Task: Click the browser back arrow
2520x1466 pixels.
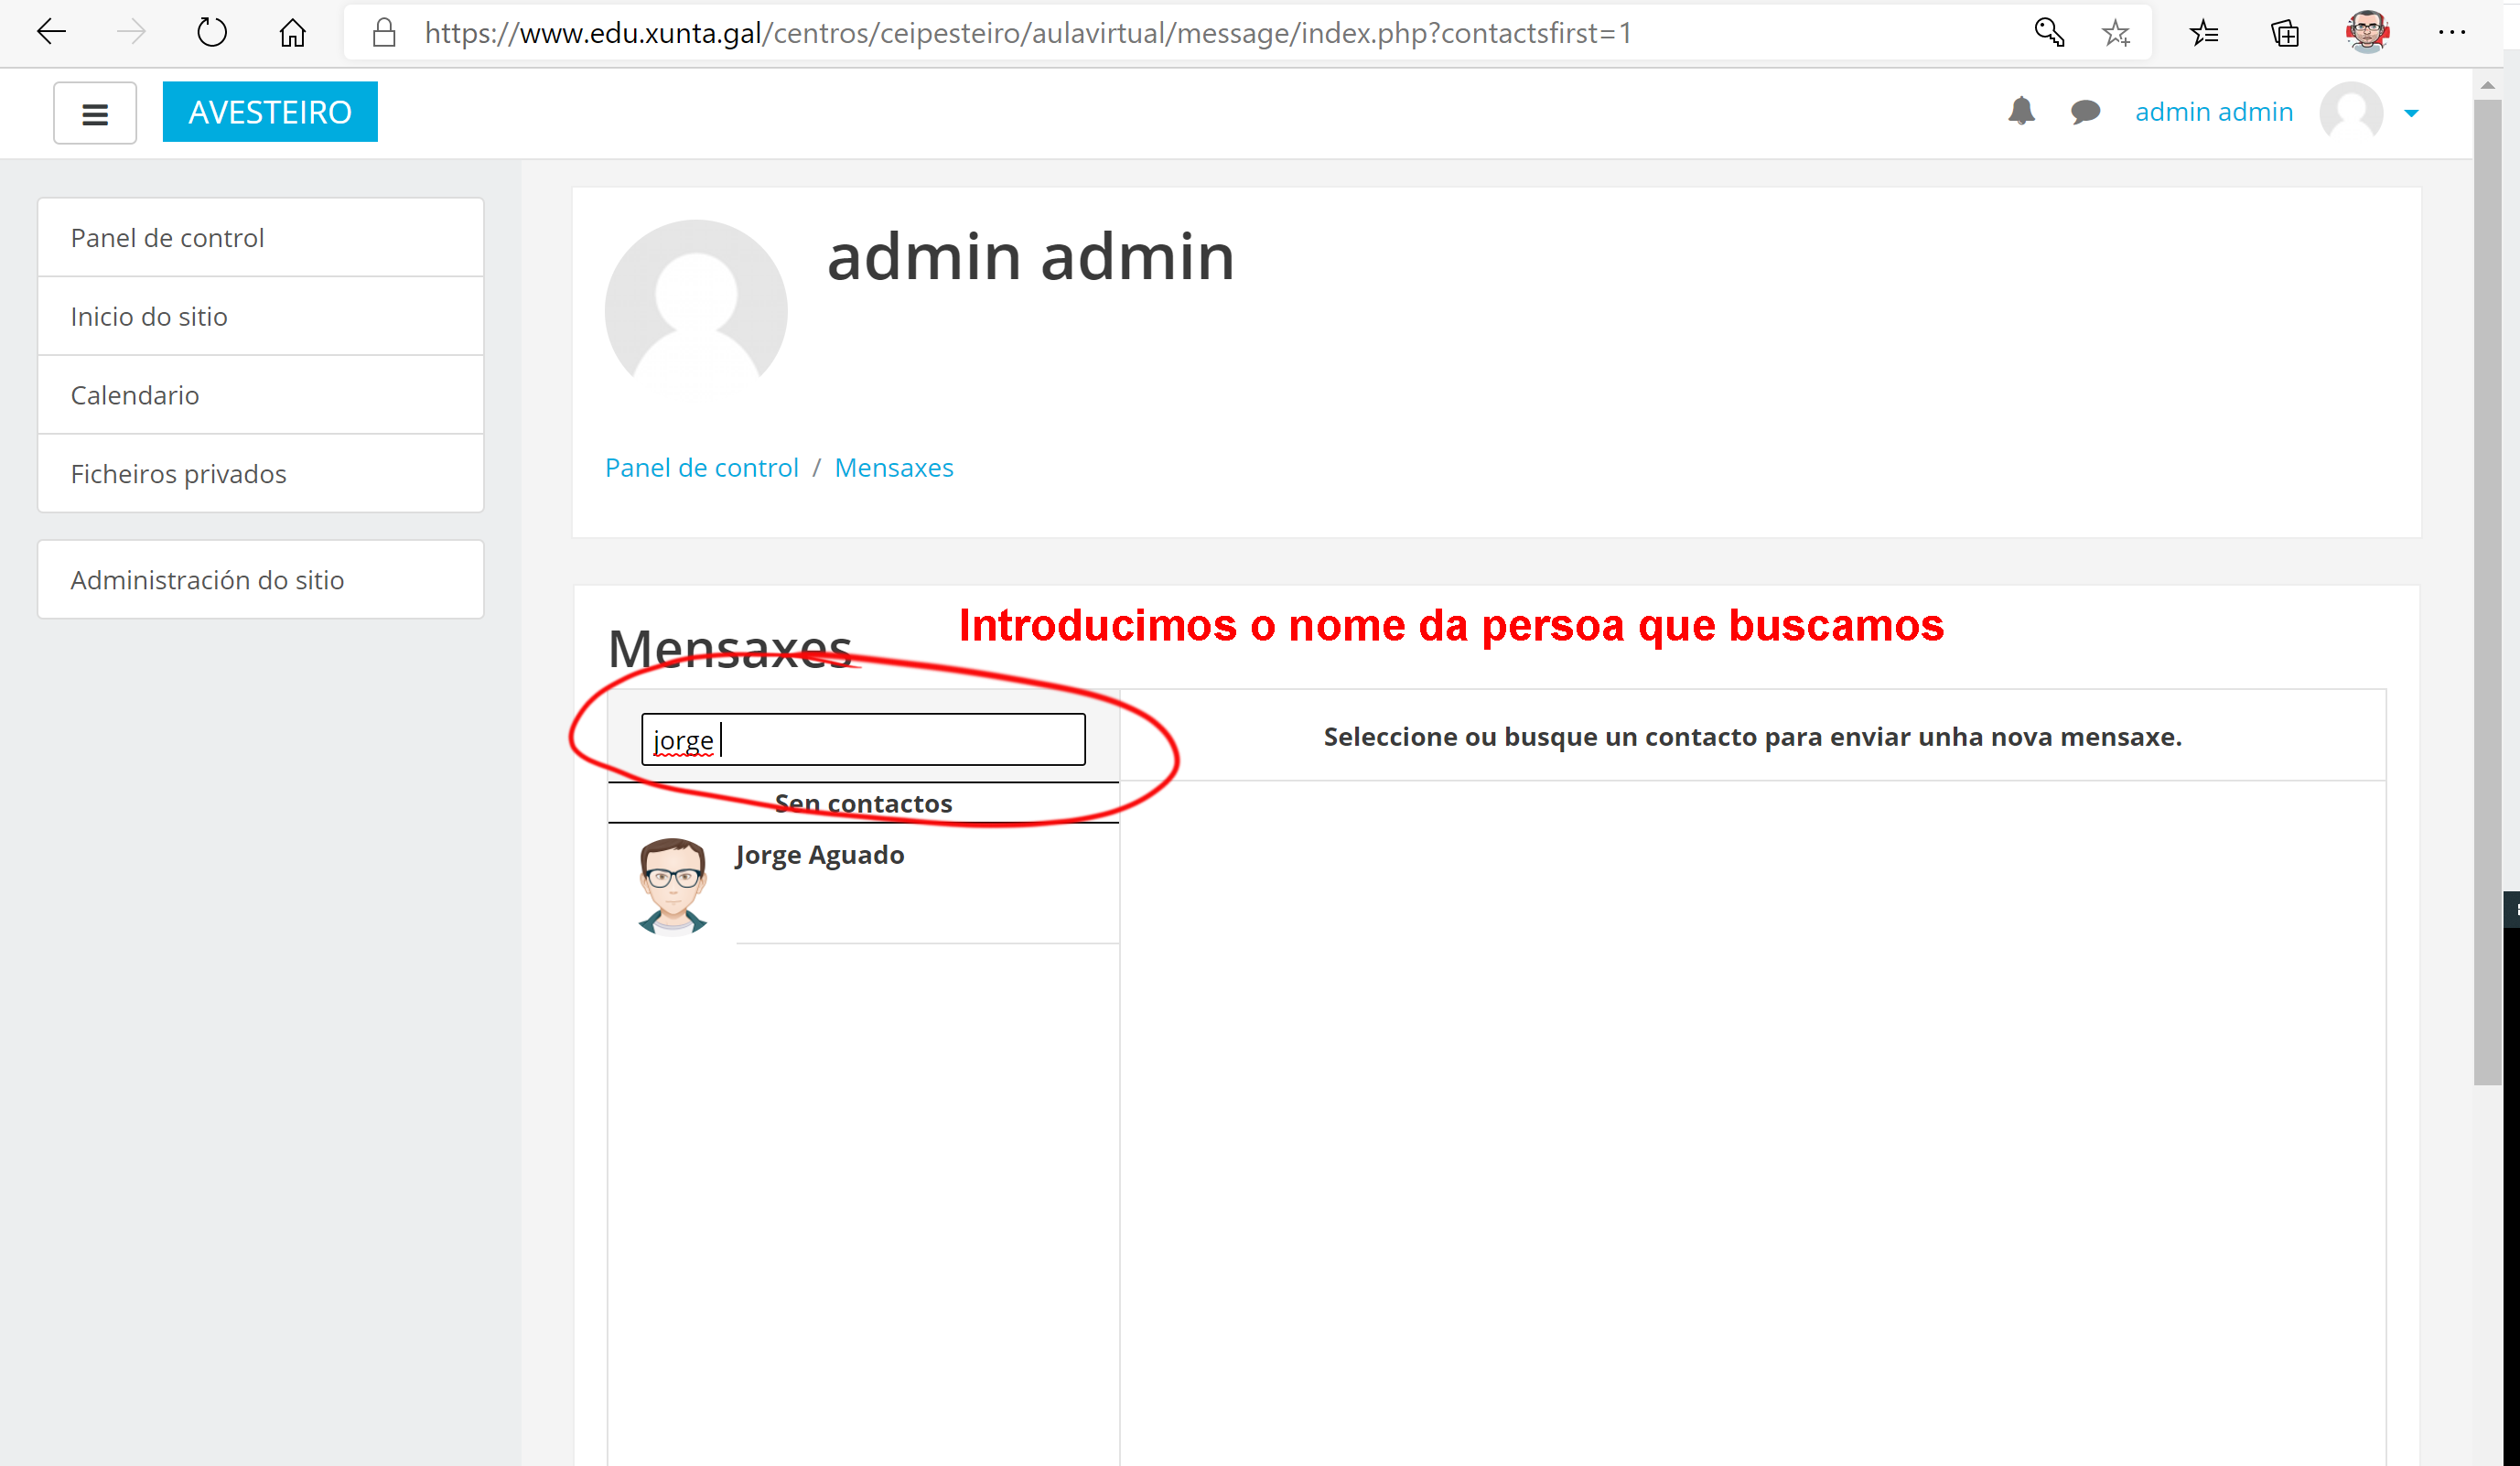Action: click(51, 33)
